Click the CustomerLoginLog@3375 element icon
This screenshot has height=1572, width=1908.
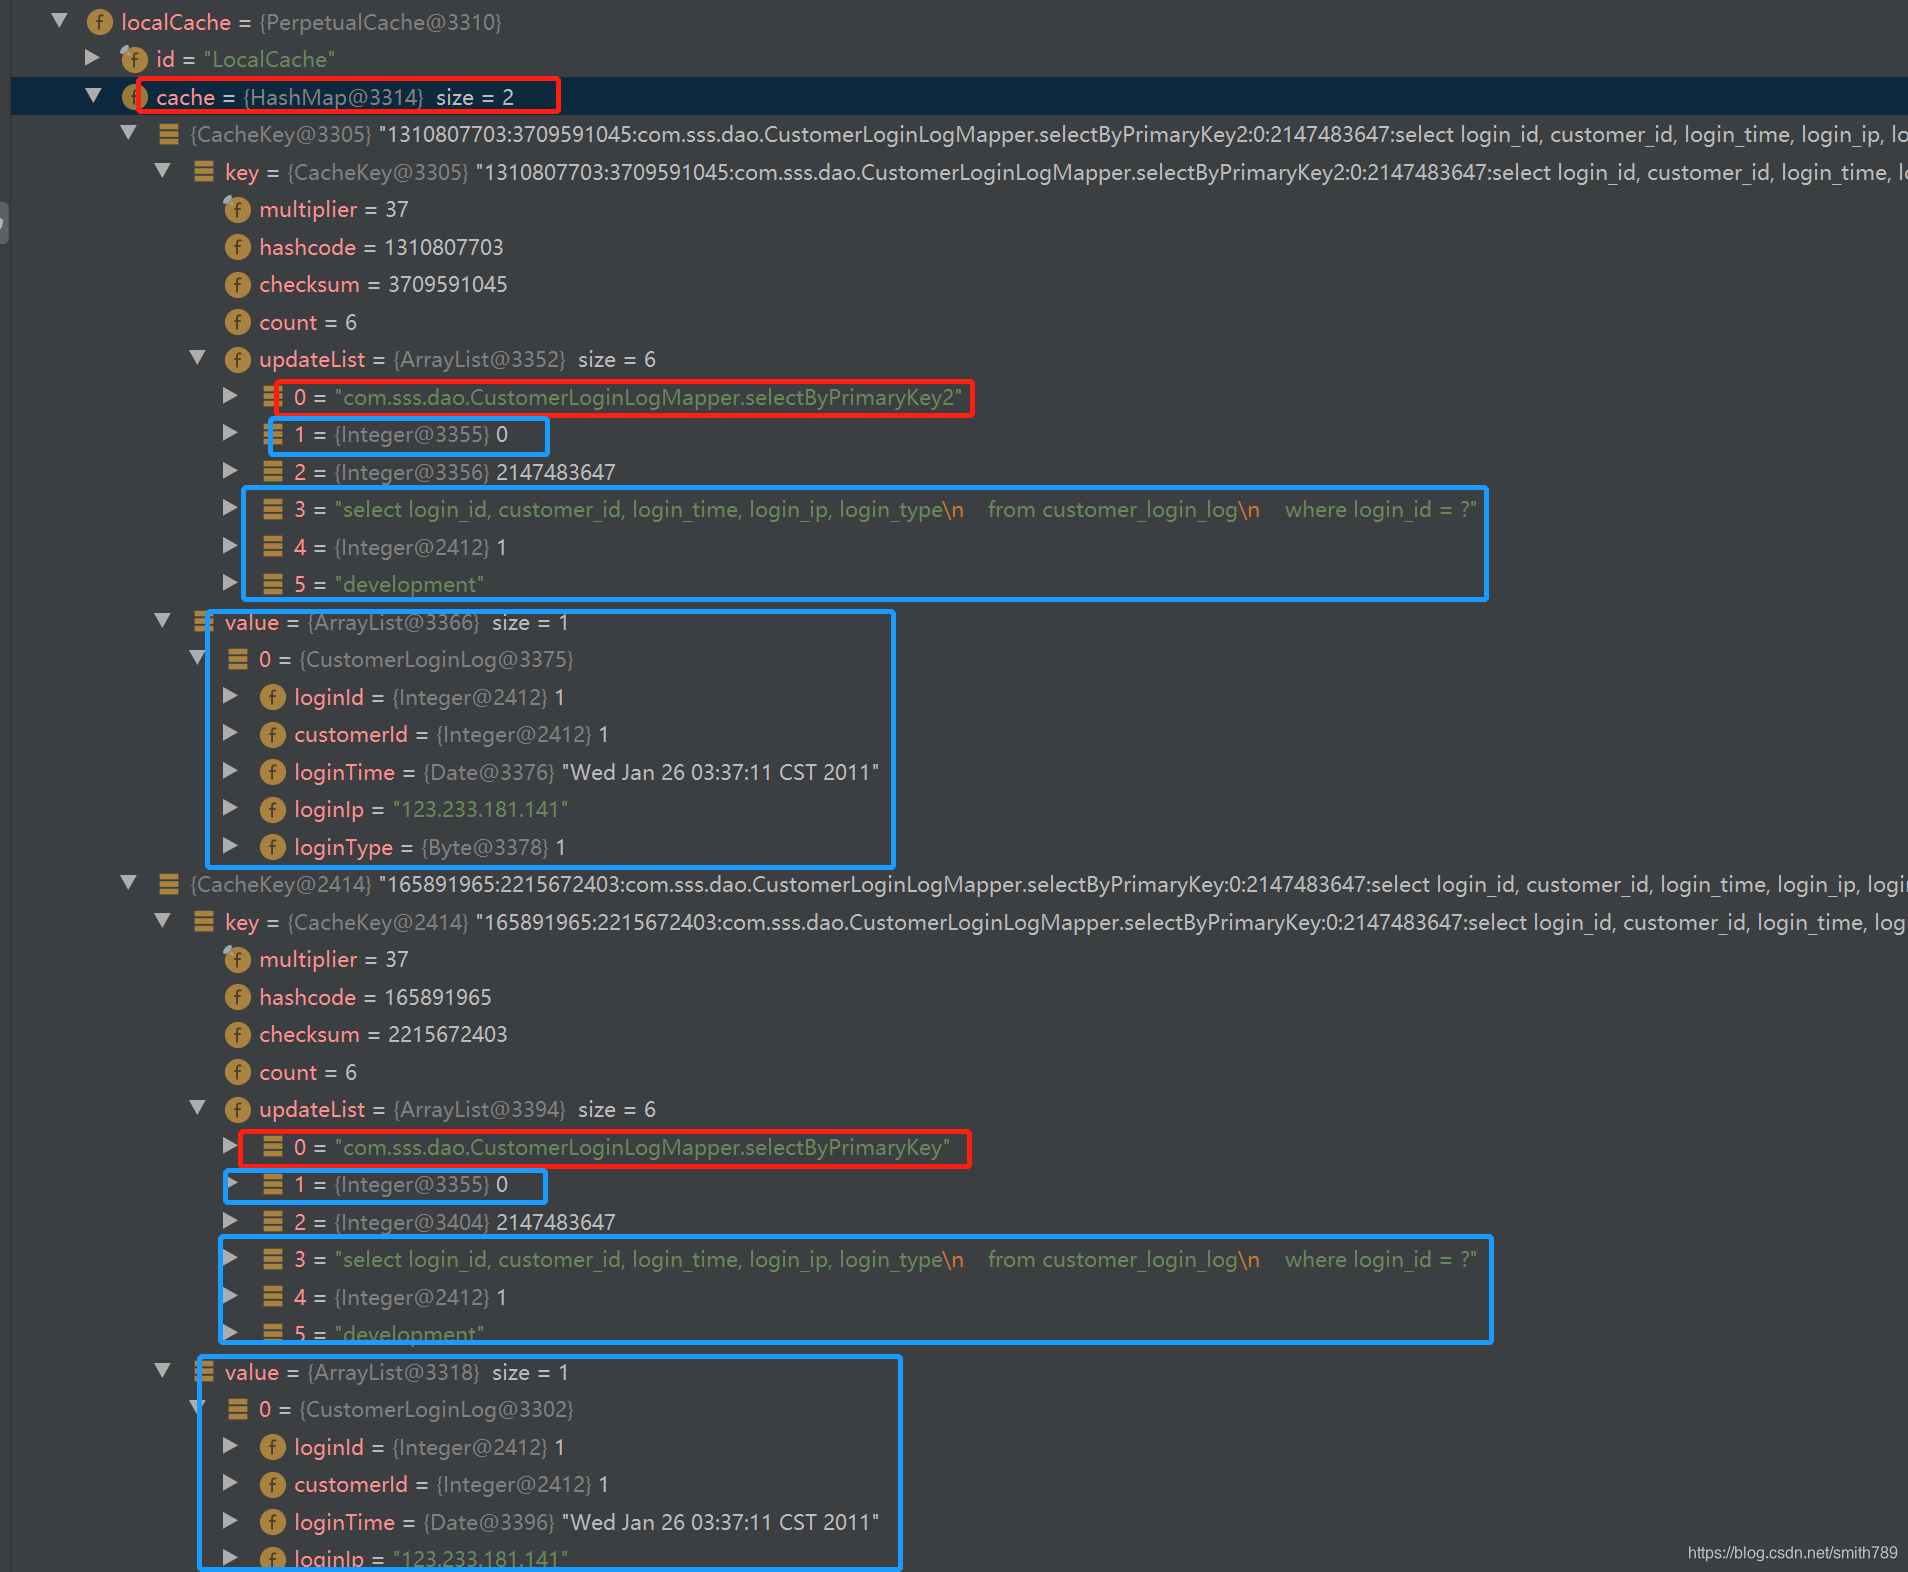[x=238, y=659]
